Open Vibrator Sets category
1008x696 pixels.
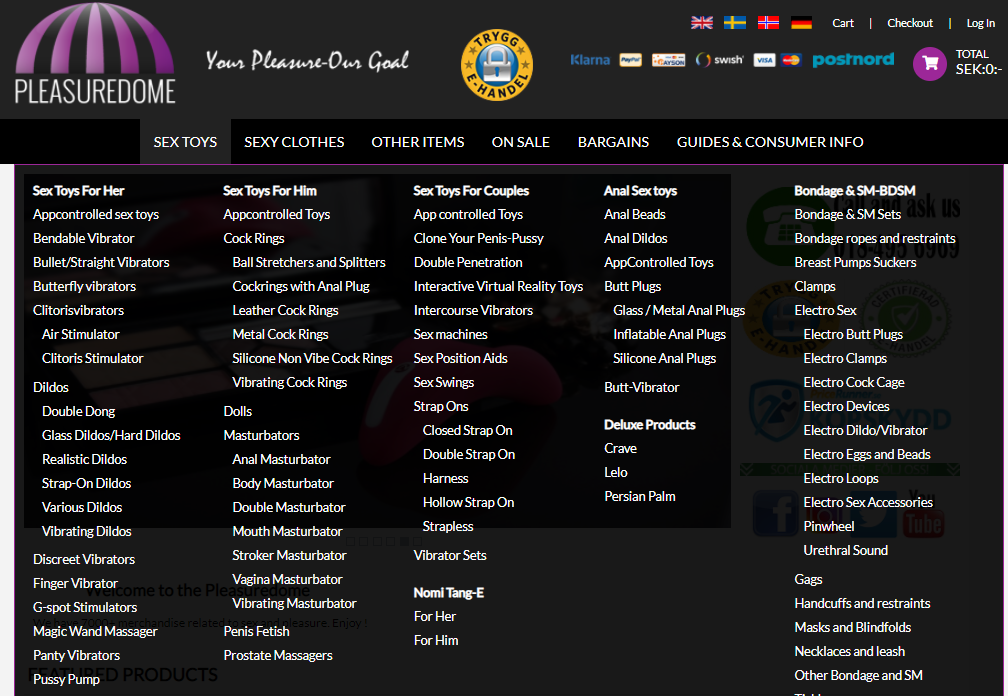click(x=450, y=555)
